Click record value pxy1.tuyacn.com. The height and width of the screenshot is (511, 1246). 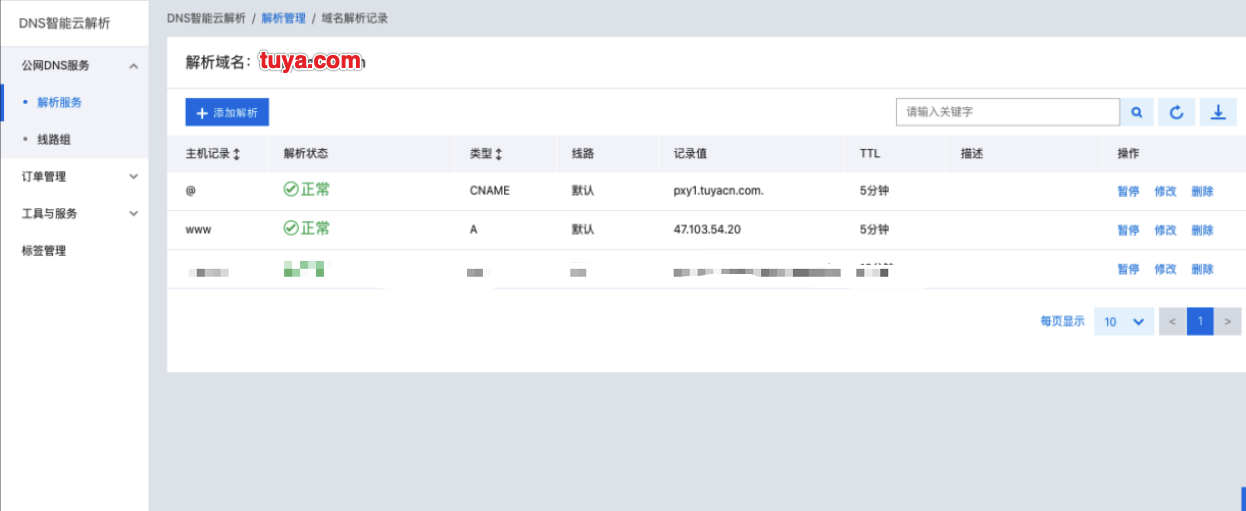coord(719,191)
